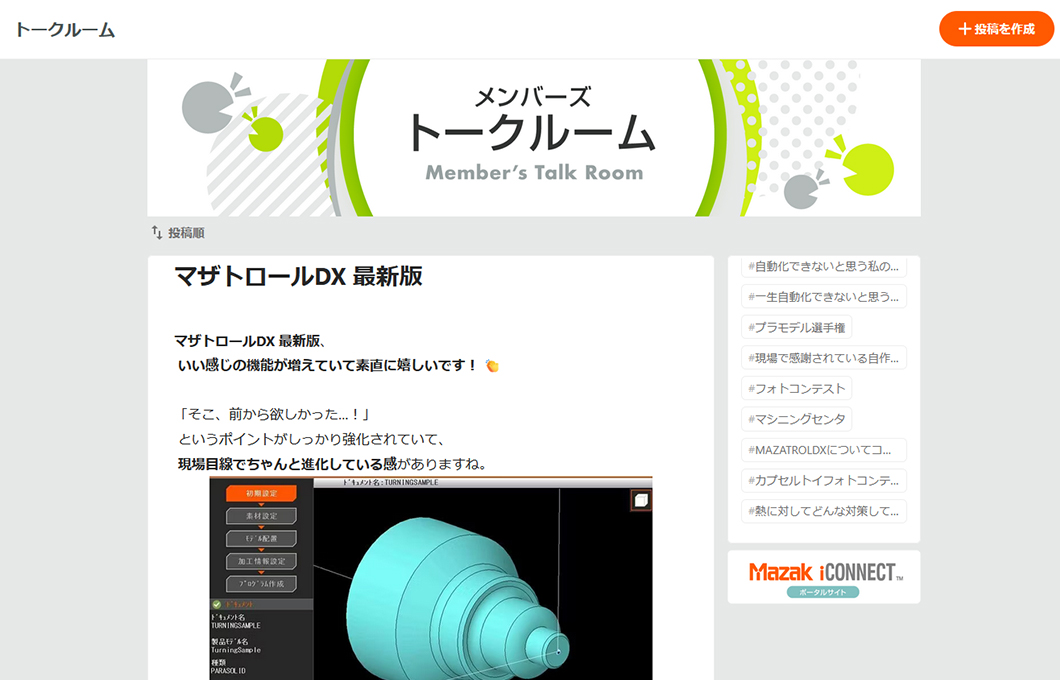Viewport: 1060px width, 680px height.
Task: Click the line いい感じの機能が増えていて素直に嬉しいです！
Action: [x=329, y=366]
